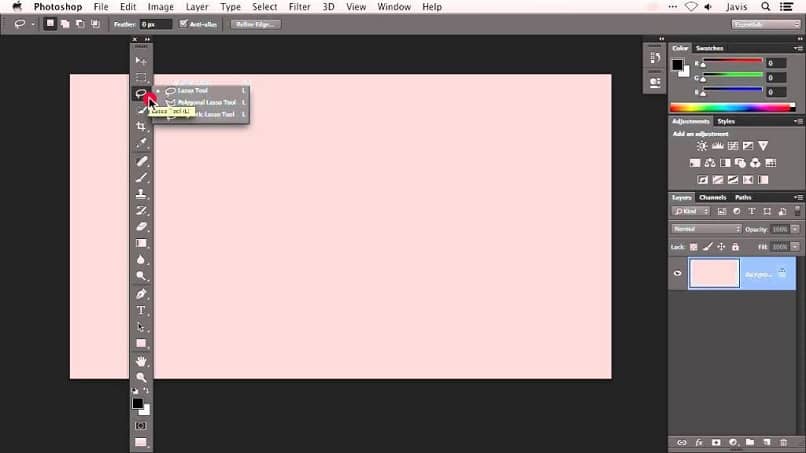Click the foreground color swatch in Color panel
This screenshot has height=453, width=806.
677,65
